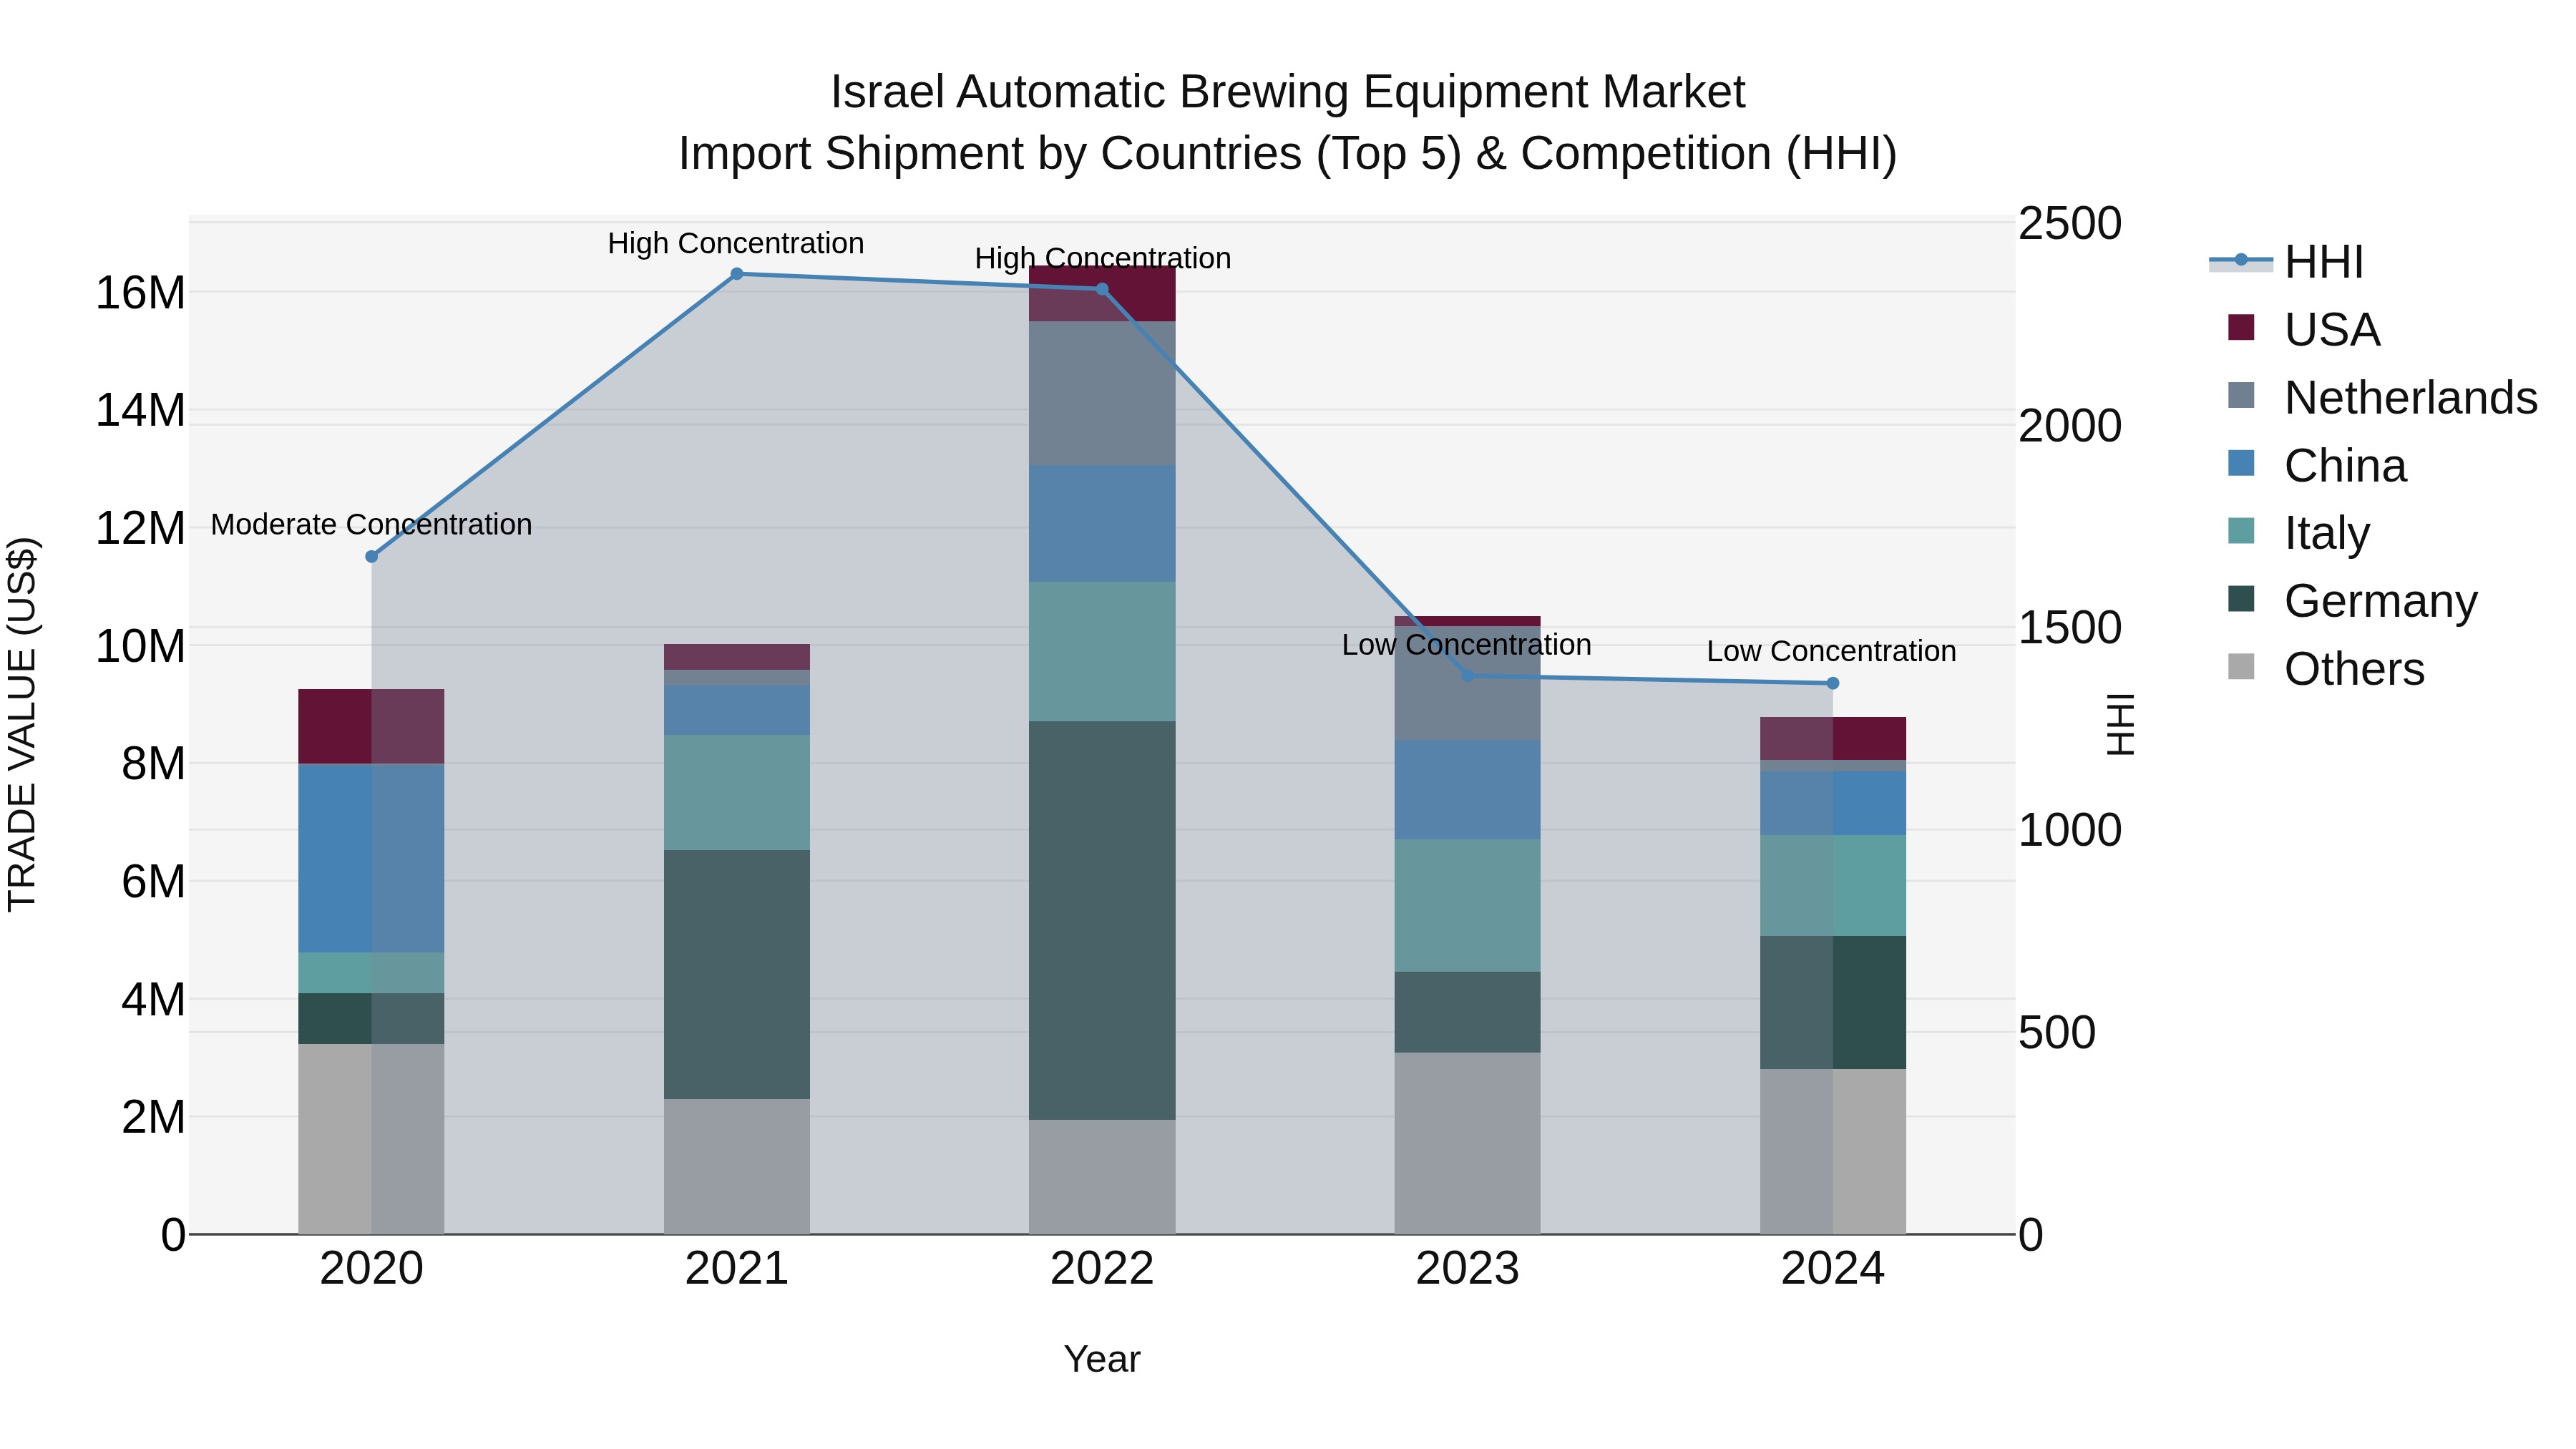Click the 2022 China bar segment

coord(1102,524)
